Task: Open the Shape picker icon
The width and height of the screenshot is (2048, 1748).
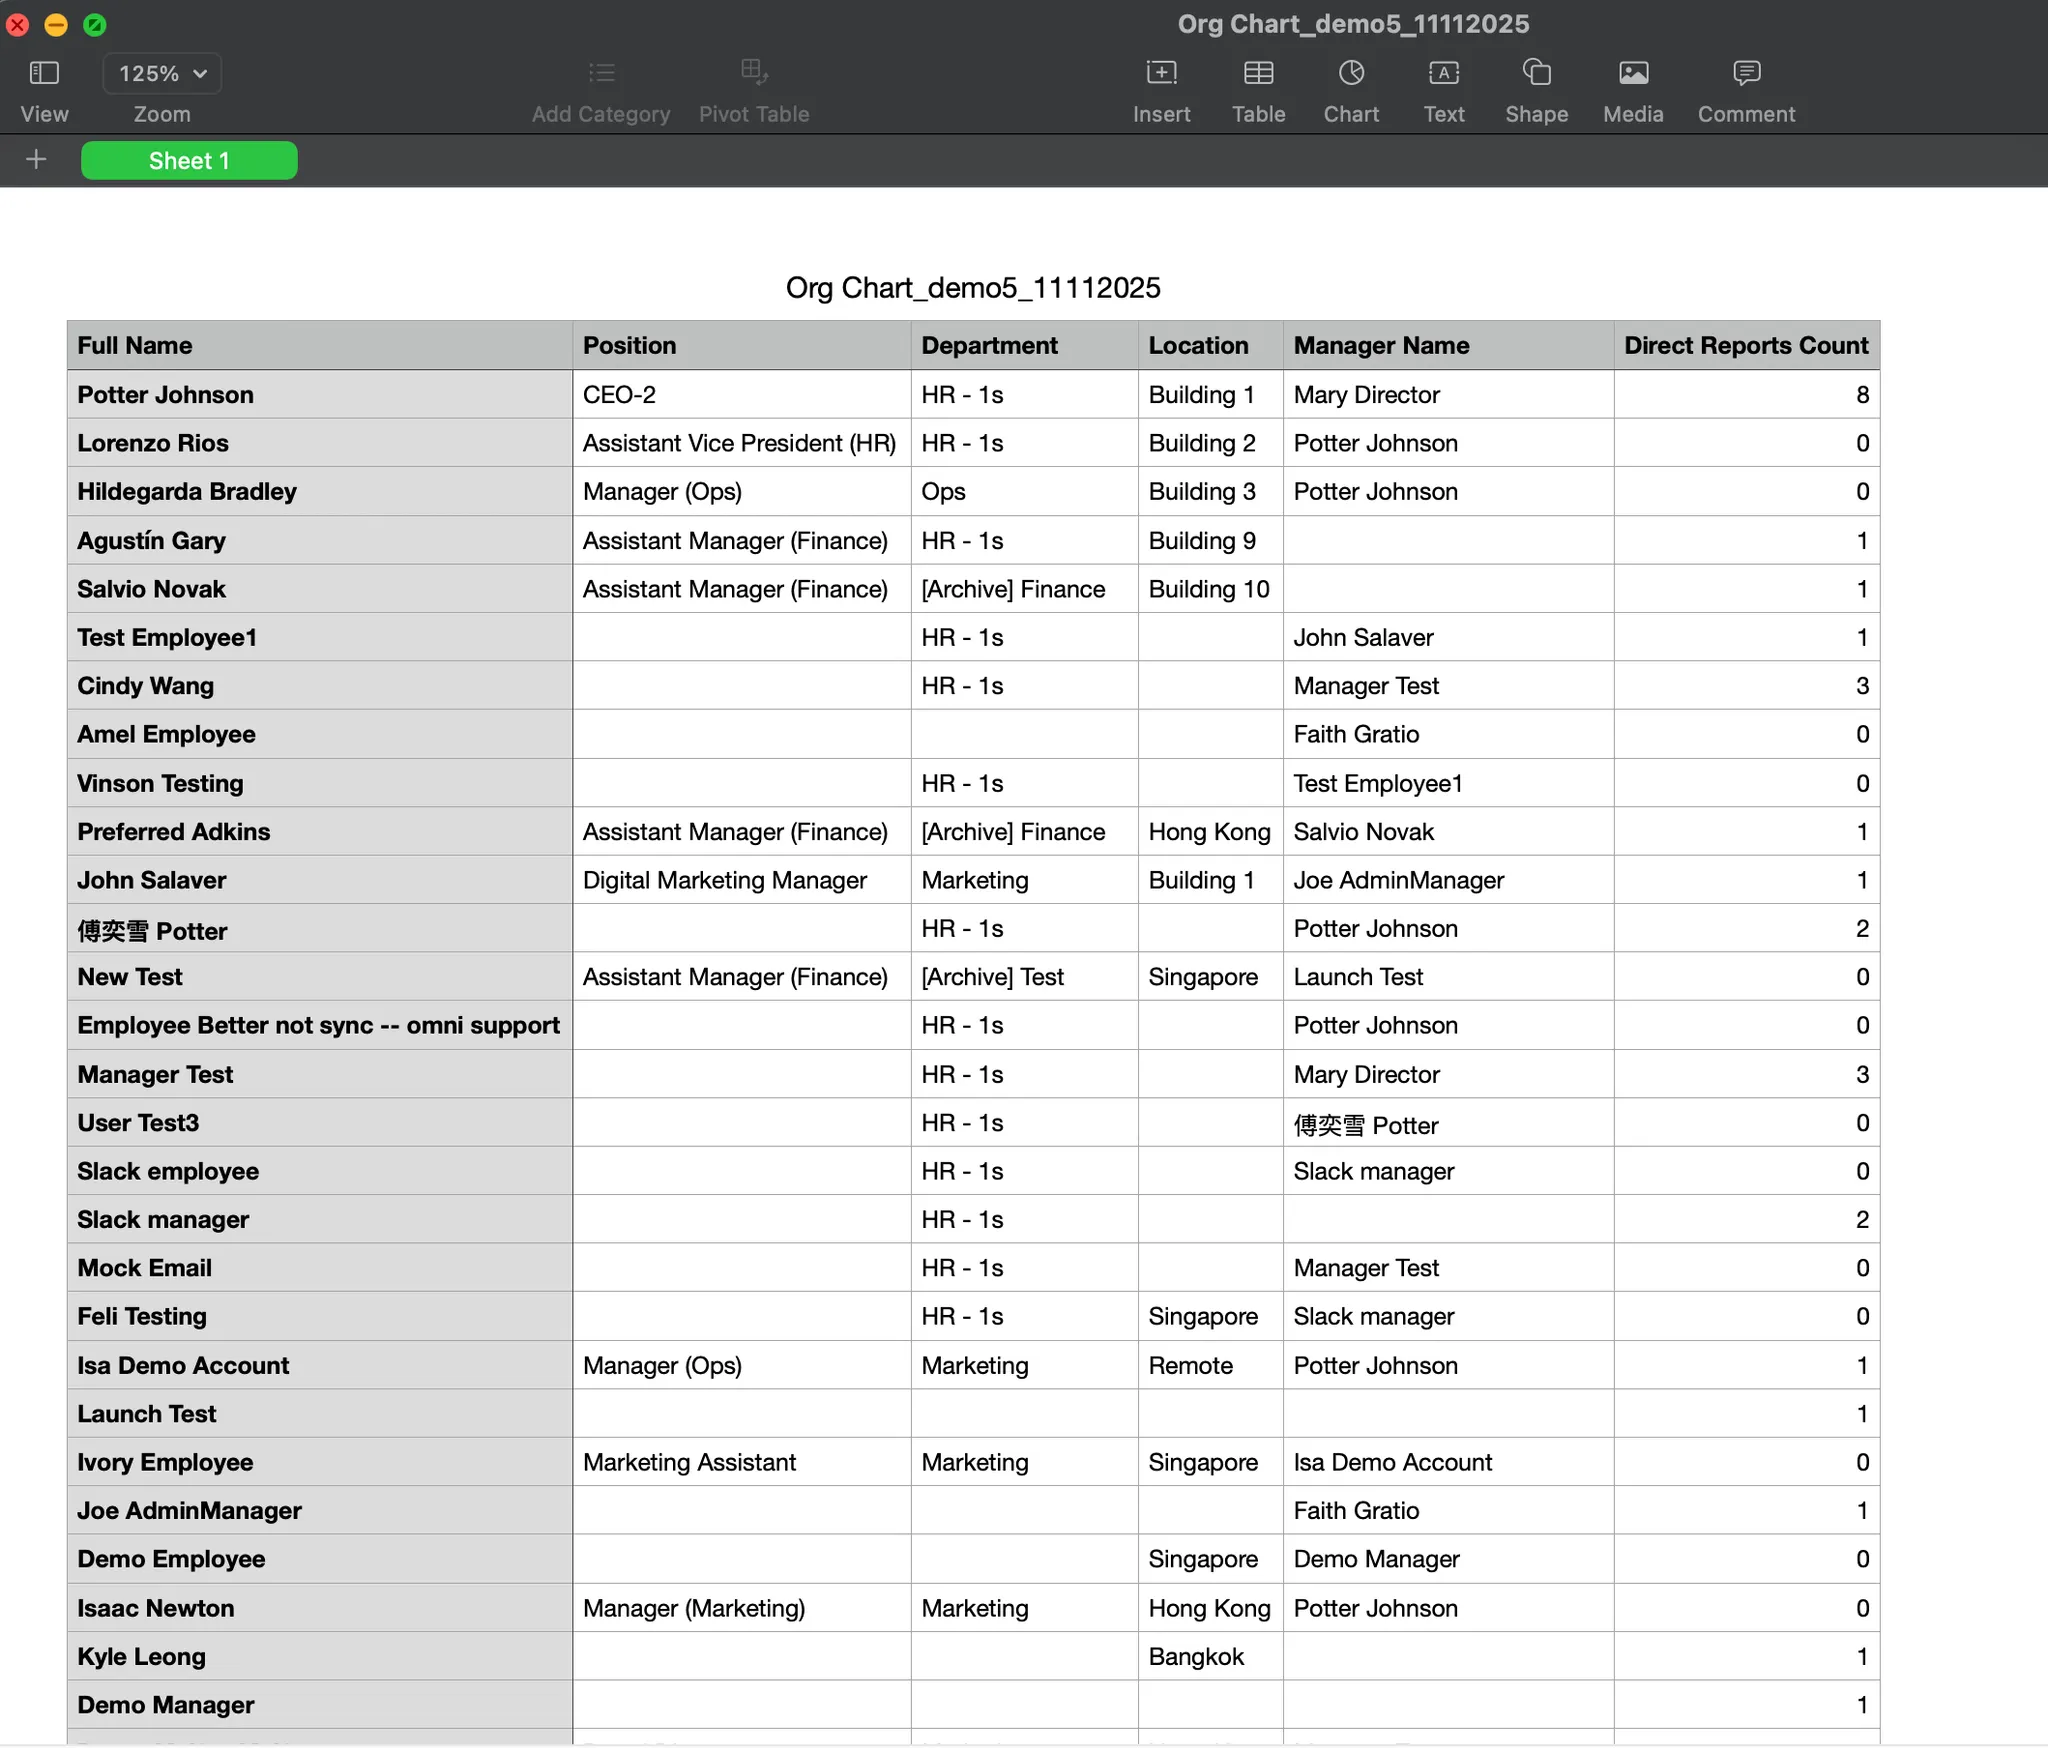Action: click(x=1536, y=73)
